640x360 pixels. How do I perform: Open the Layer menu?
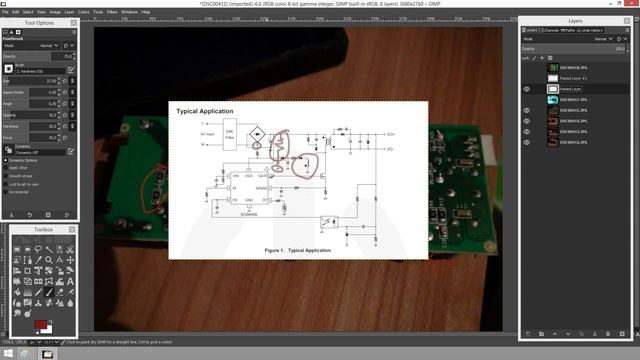click(69, 12)
